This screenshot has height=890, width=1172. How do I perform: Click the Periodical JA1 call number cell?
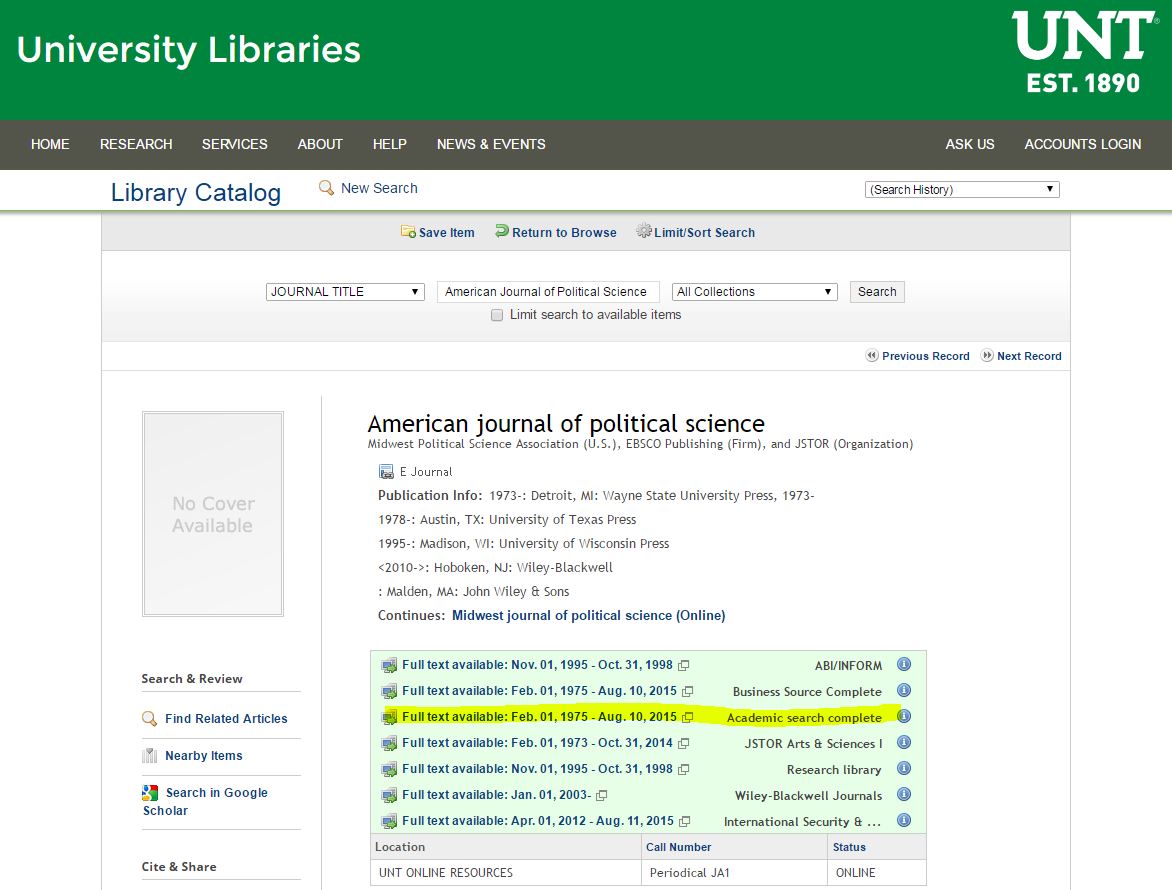(735, 873)
